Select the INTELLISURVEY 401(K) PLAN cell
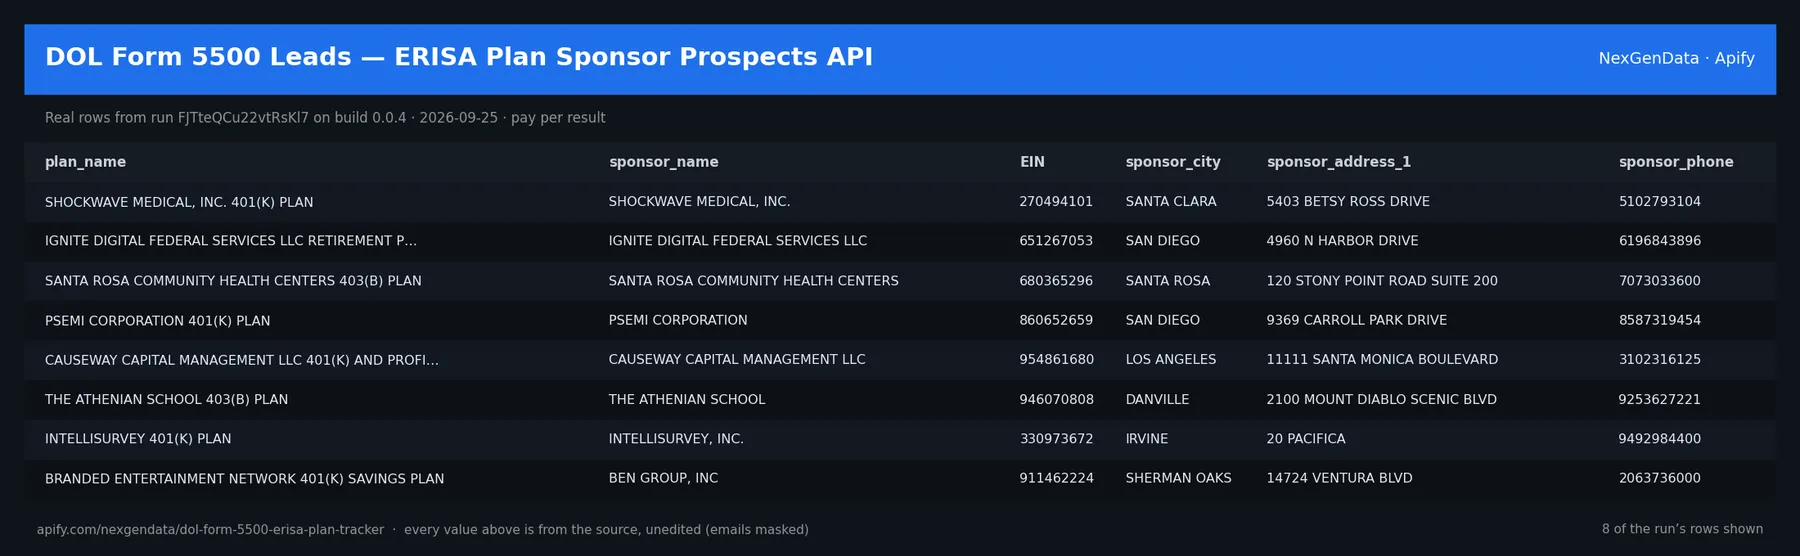Image resolution: width=1800 pixels, height=556 pixels. point(138,439)
